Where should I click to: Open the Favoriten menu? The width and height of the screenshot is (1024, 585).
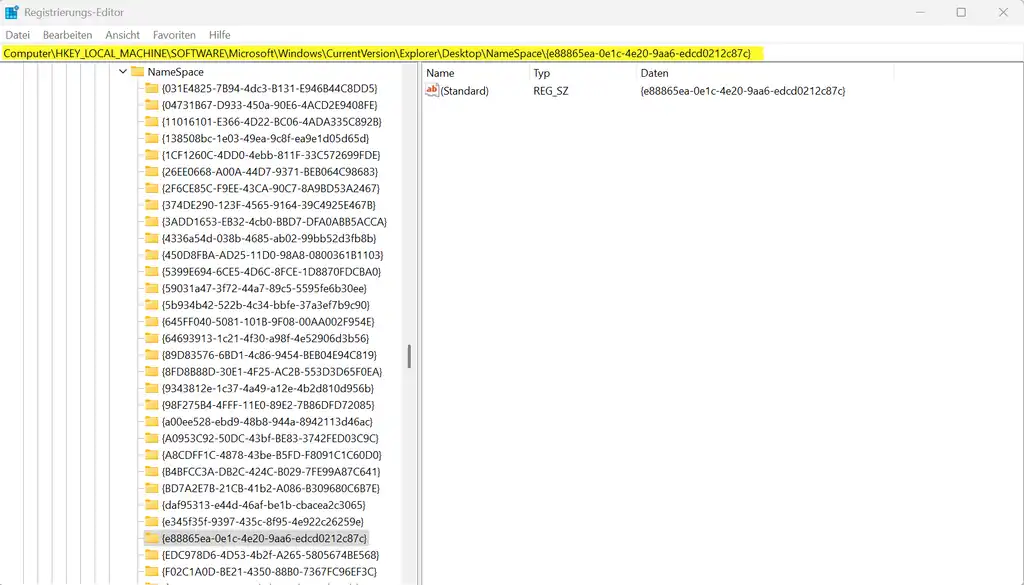coord(174,35)
